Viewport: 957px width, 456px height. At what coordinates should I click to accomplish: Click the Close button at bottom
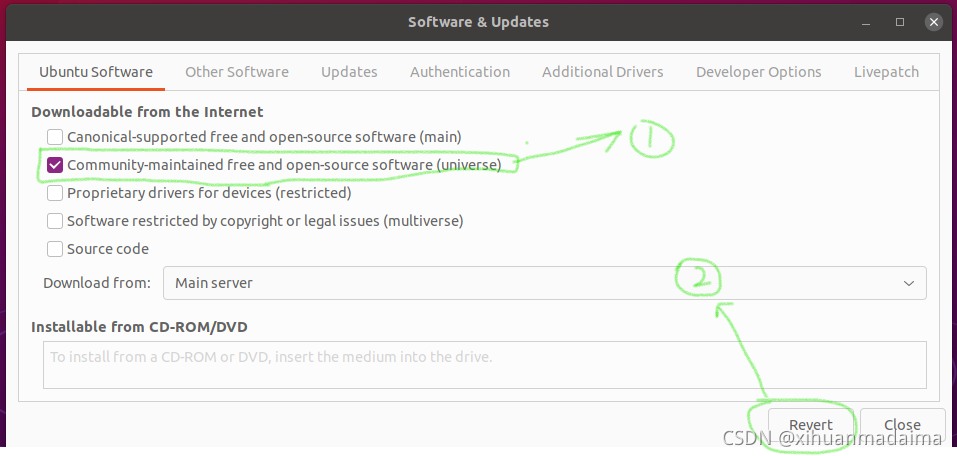tap(902, 425)
